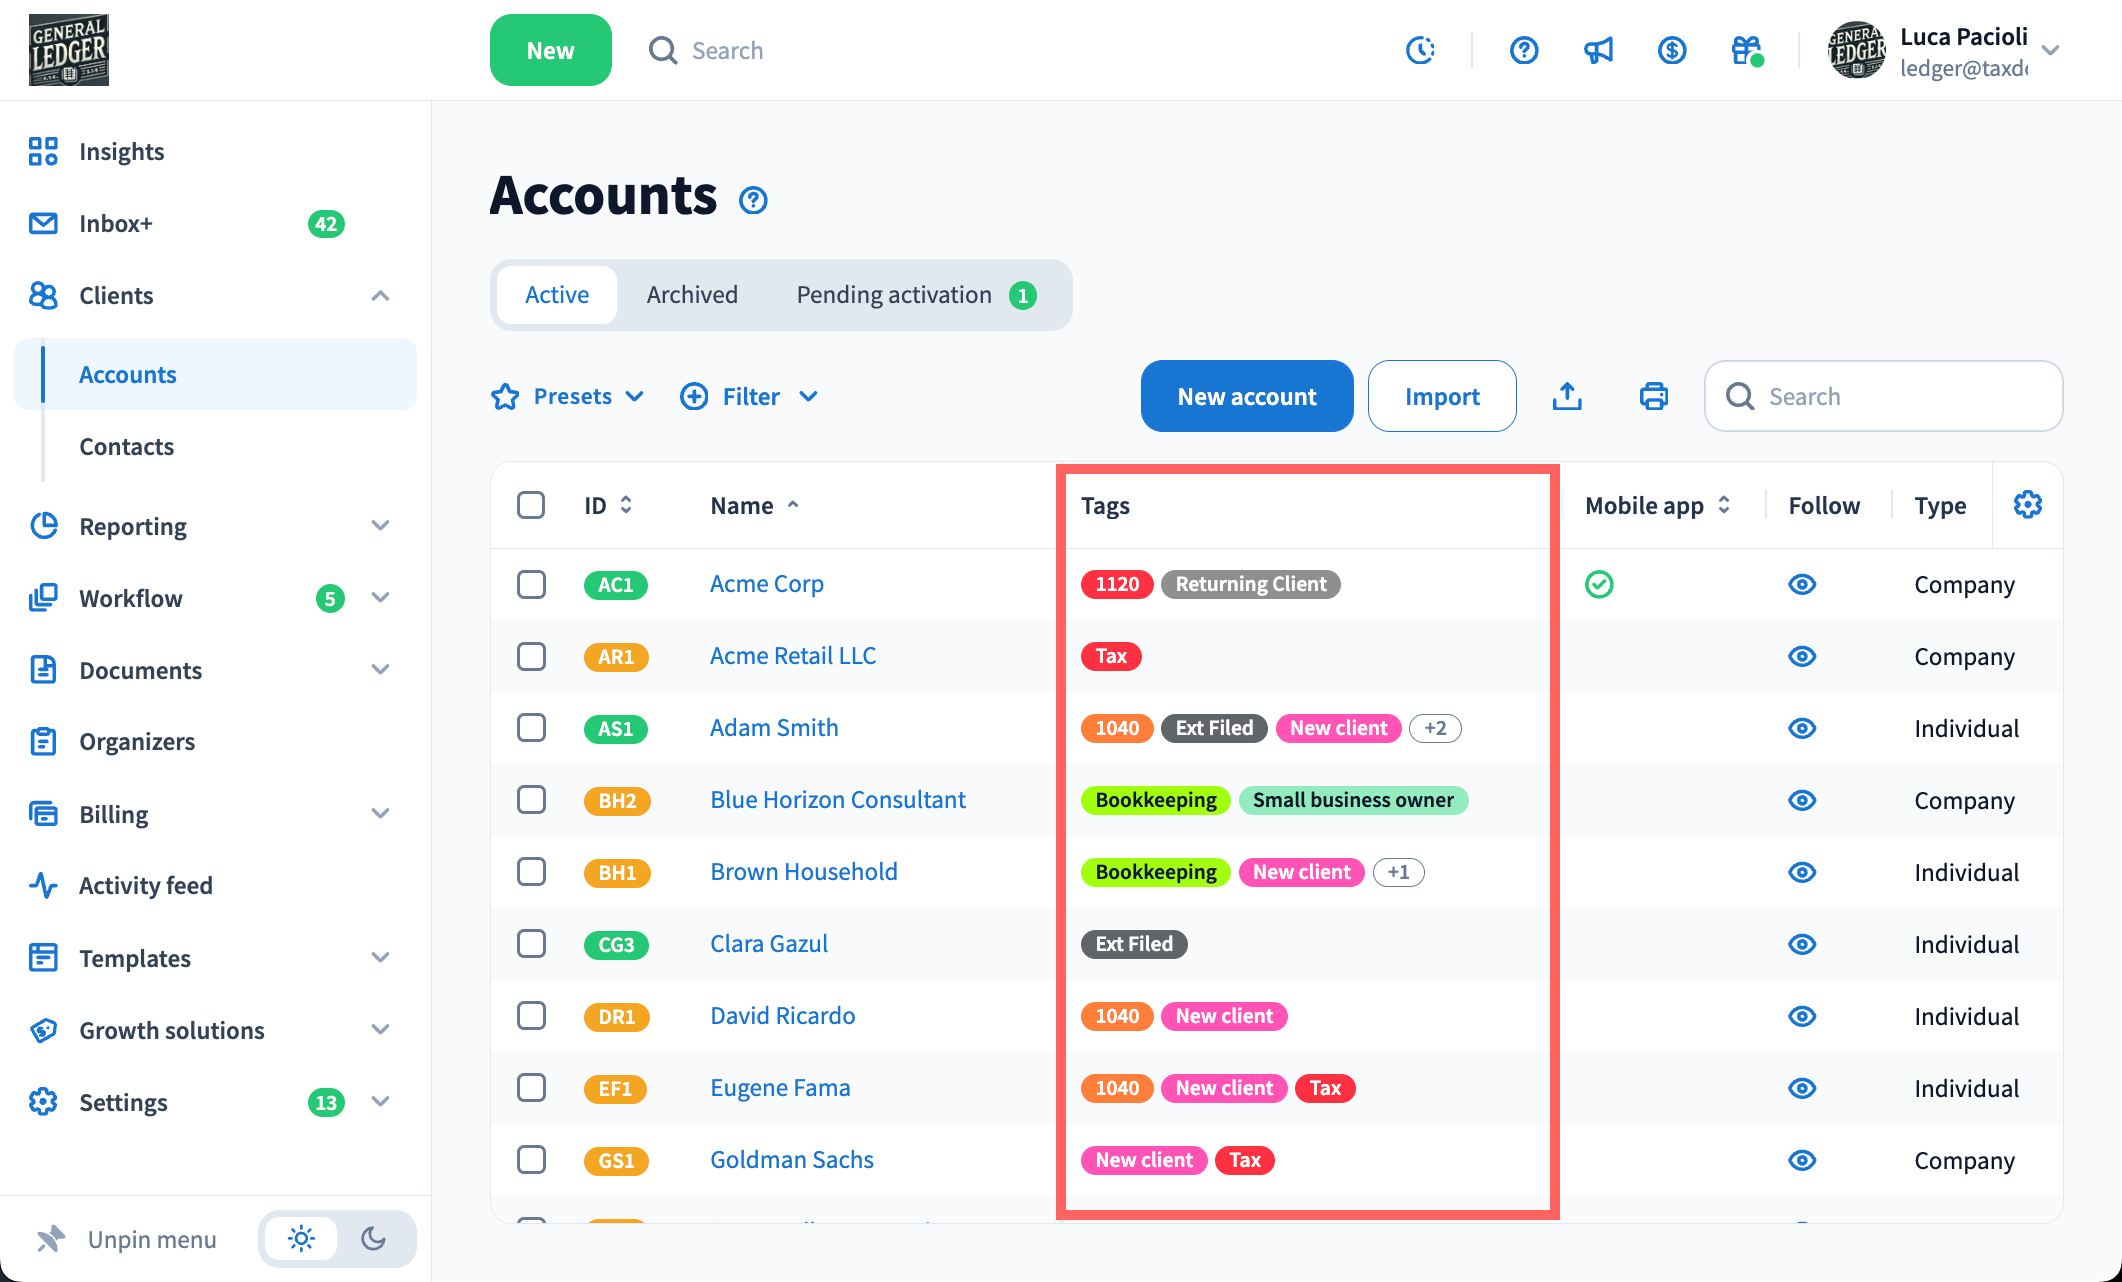Open the Filter dropdown
Viewport: 2122px width, 1282px height.
[x=749, y=397]
